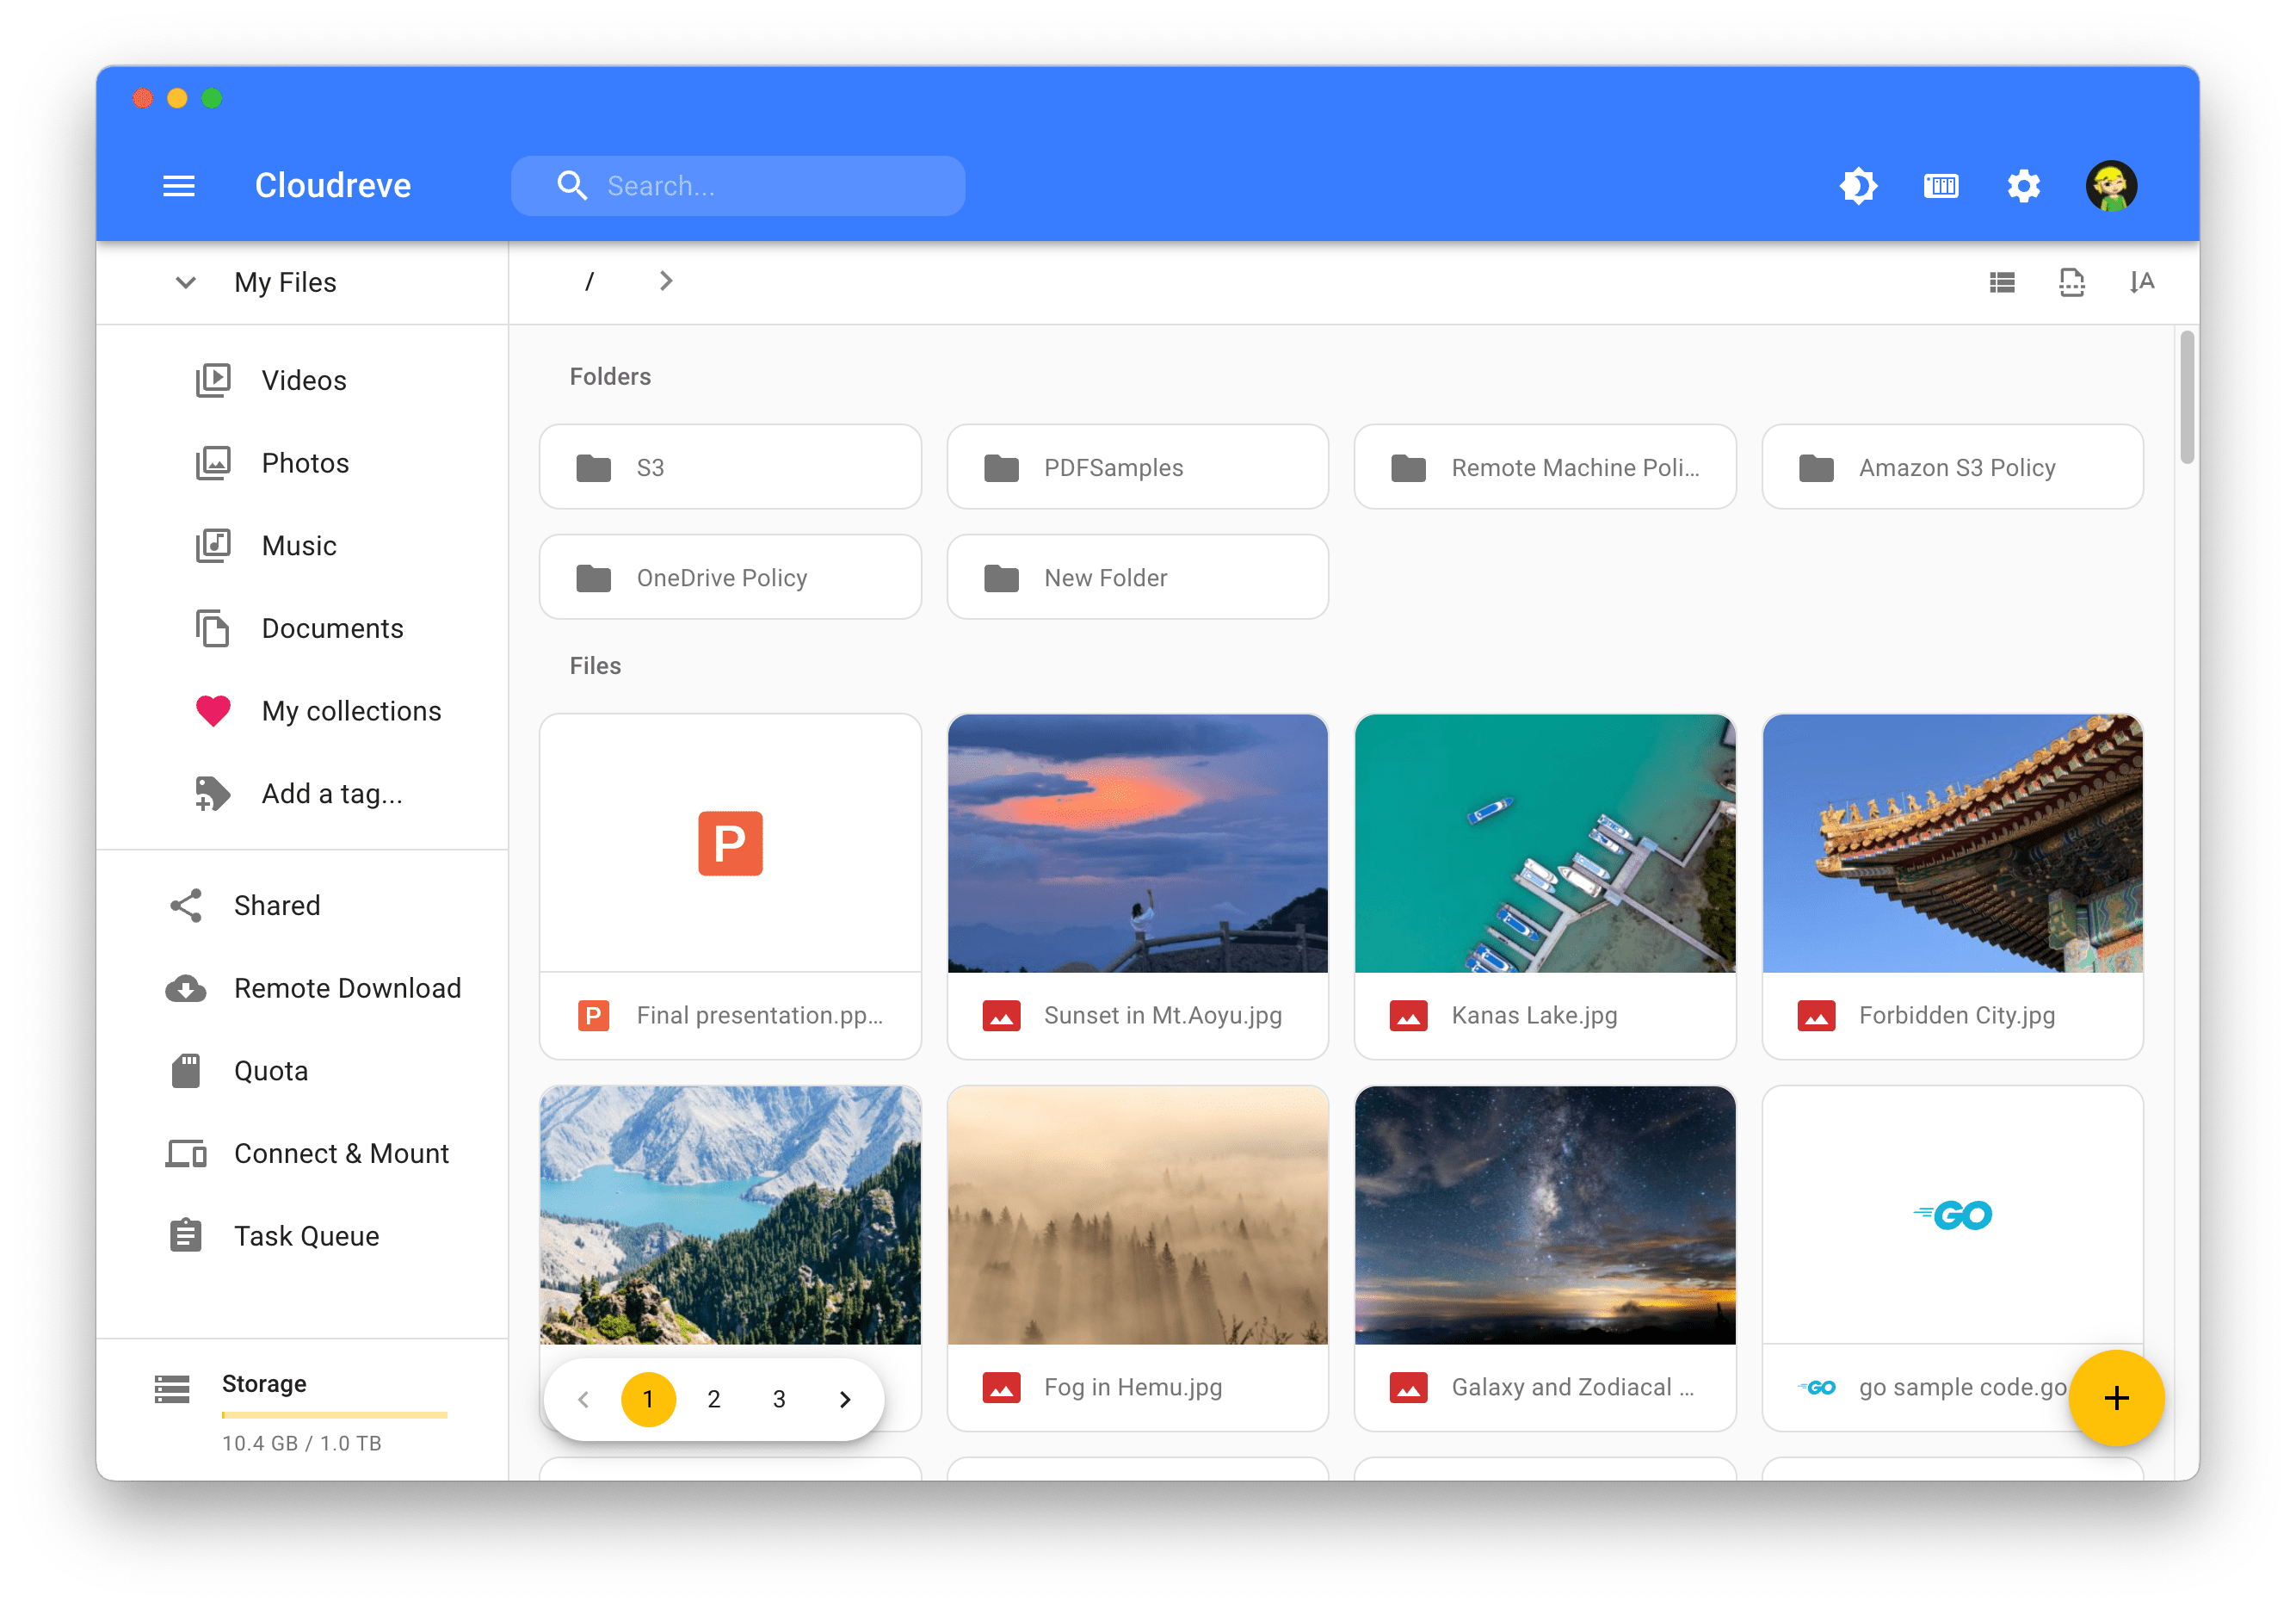Enable the admin settings panel
The width and height of the screenshot is (2296, 1608).
(2021, 187)
